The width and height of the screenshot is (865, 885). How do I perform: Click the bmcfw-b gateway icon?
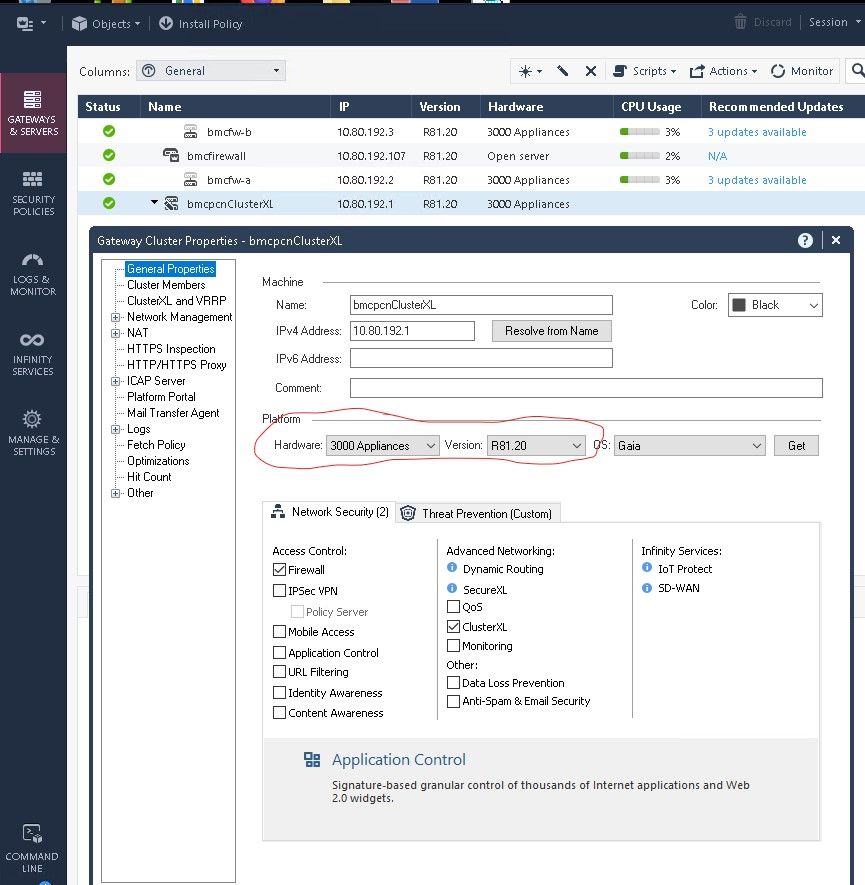(191, 132)
